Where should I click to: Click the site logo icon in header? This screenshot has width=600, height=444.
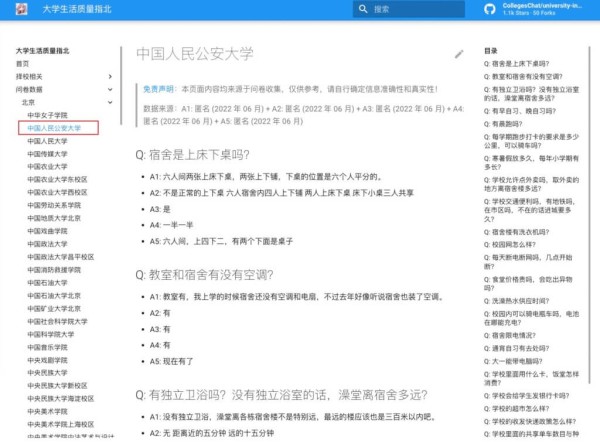(21, 9)
